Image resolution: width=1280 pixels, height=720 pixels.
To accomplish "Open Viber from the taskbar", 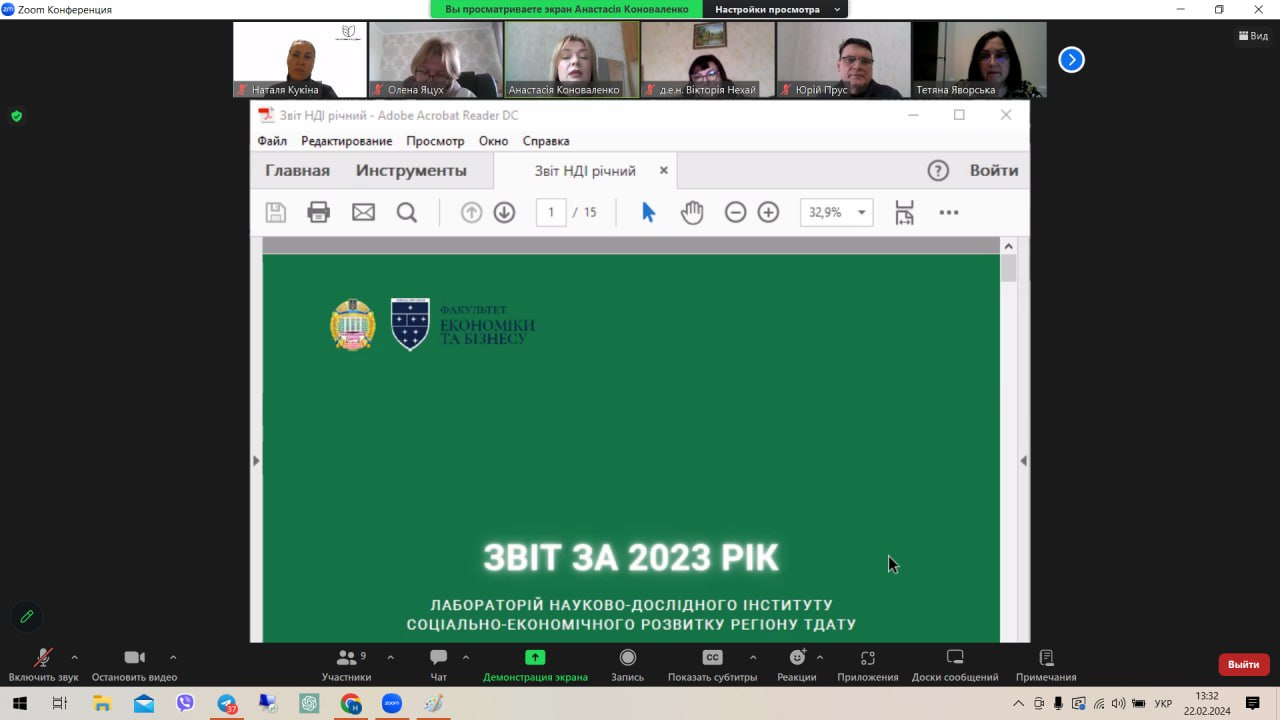I will coord(185,703).
